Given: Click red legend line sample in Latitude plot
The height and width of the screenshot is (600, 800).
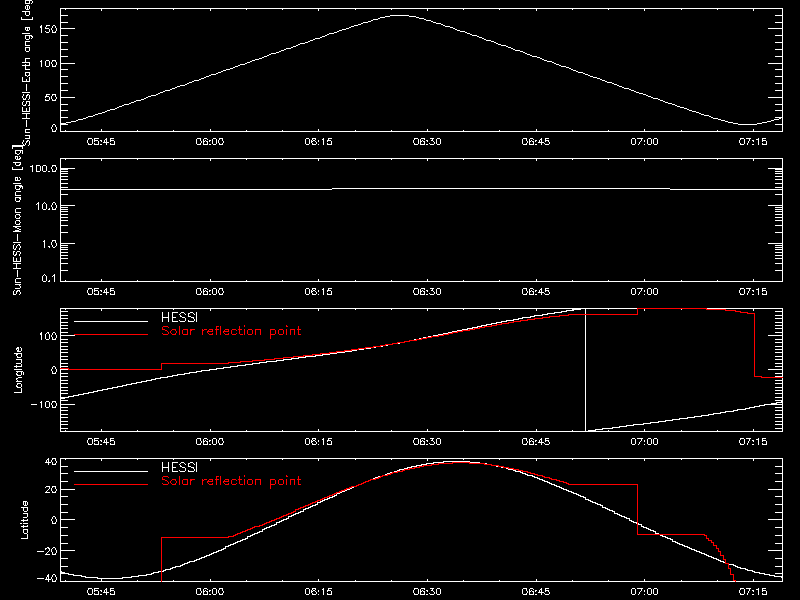Looking at the screenshot, I should (111, 485).
